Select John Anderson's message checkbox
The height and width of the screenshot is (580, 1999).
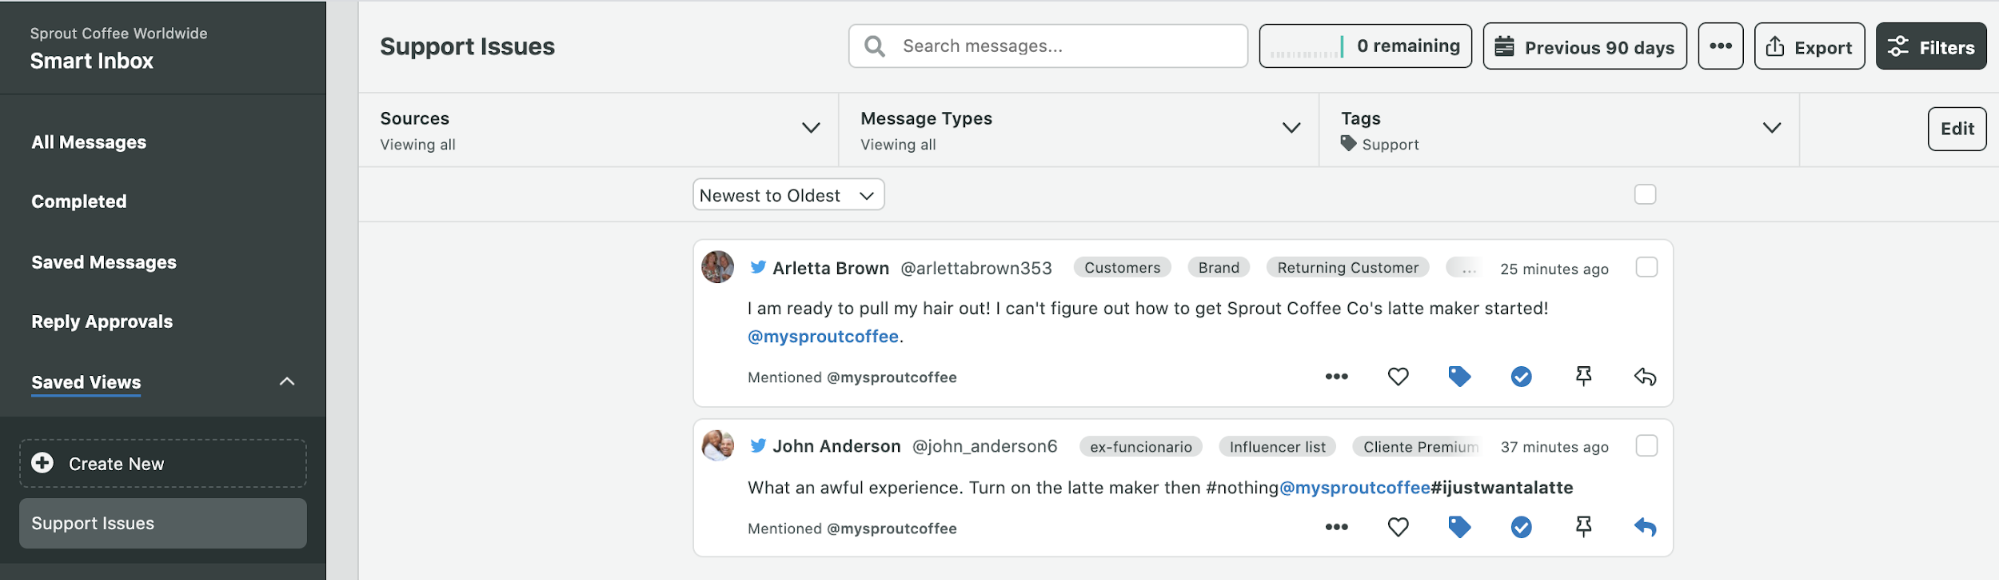point(1646,445)
